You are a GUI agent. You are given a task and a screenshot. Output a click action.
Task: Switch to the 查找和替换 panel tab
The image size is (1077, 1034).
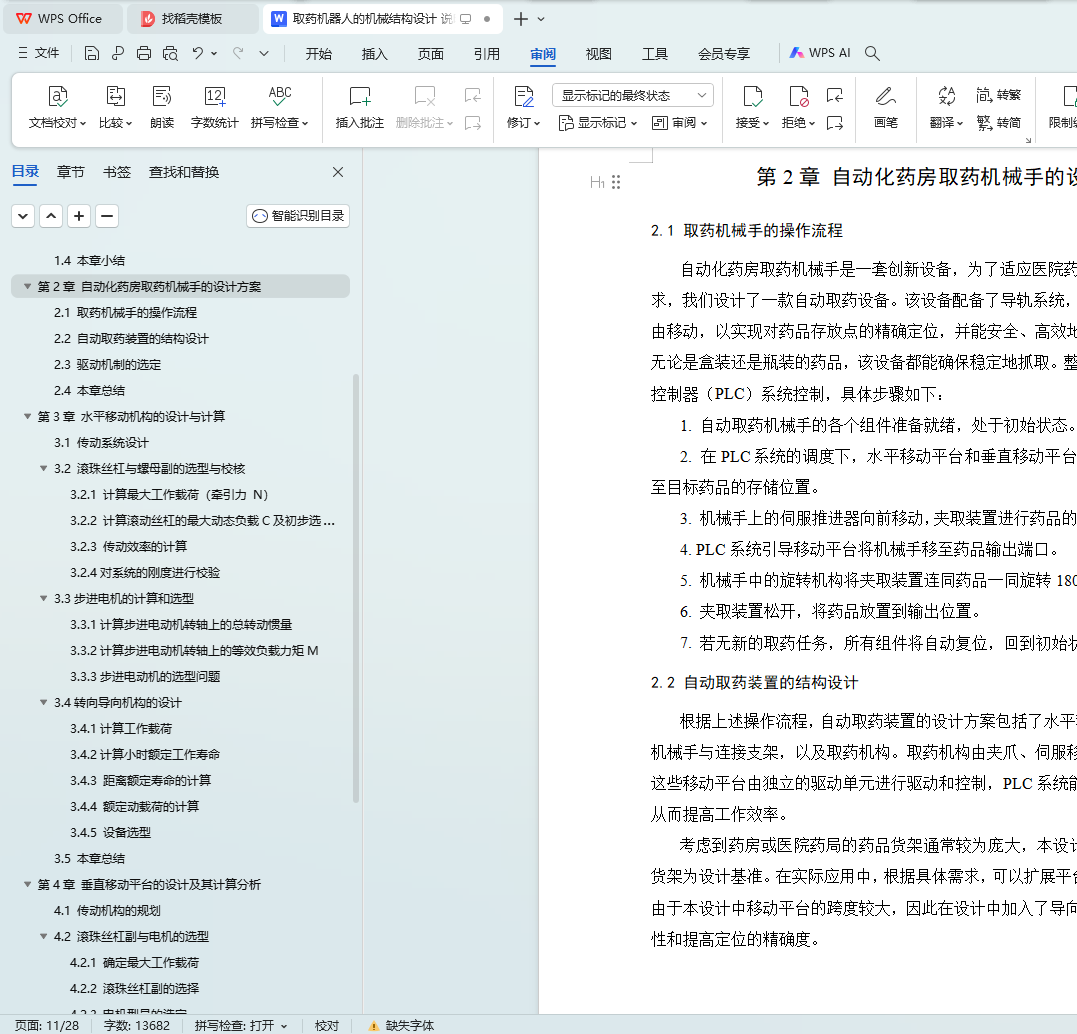(184, 172)
